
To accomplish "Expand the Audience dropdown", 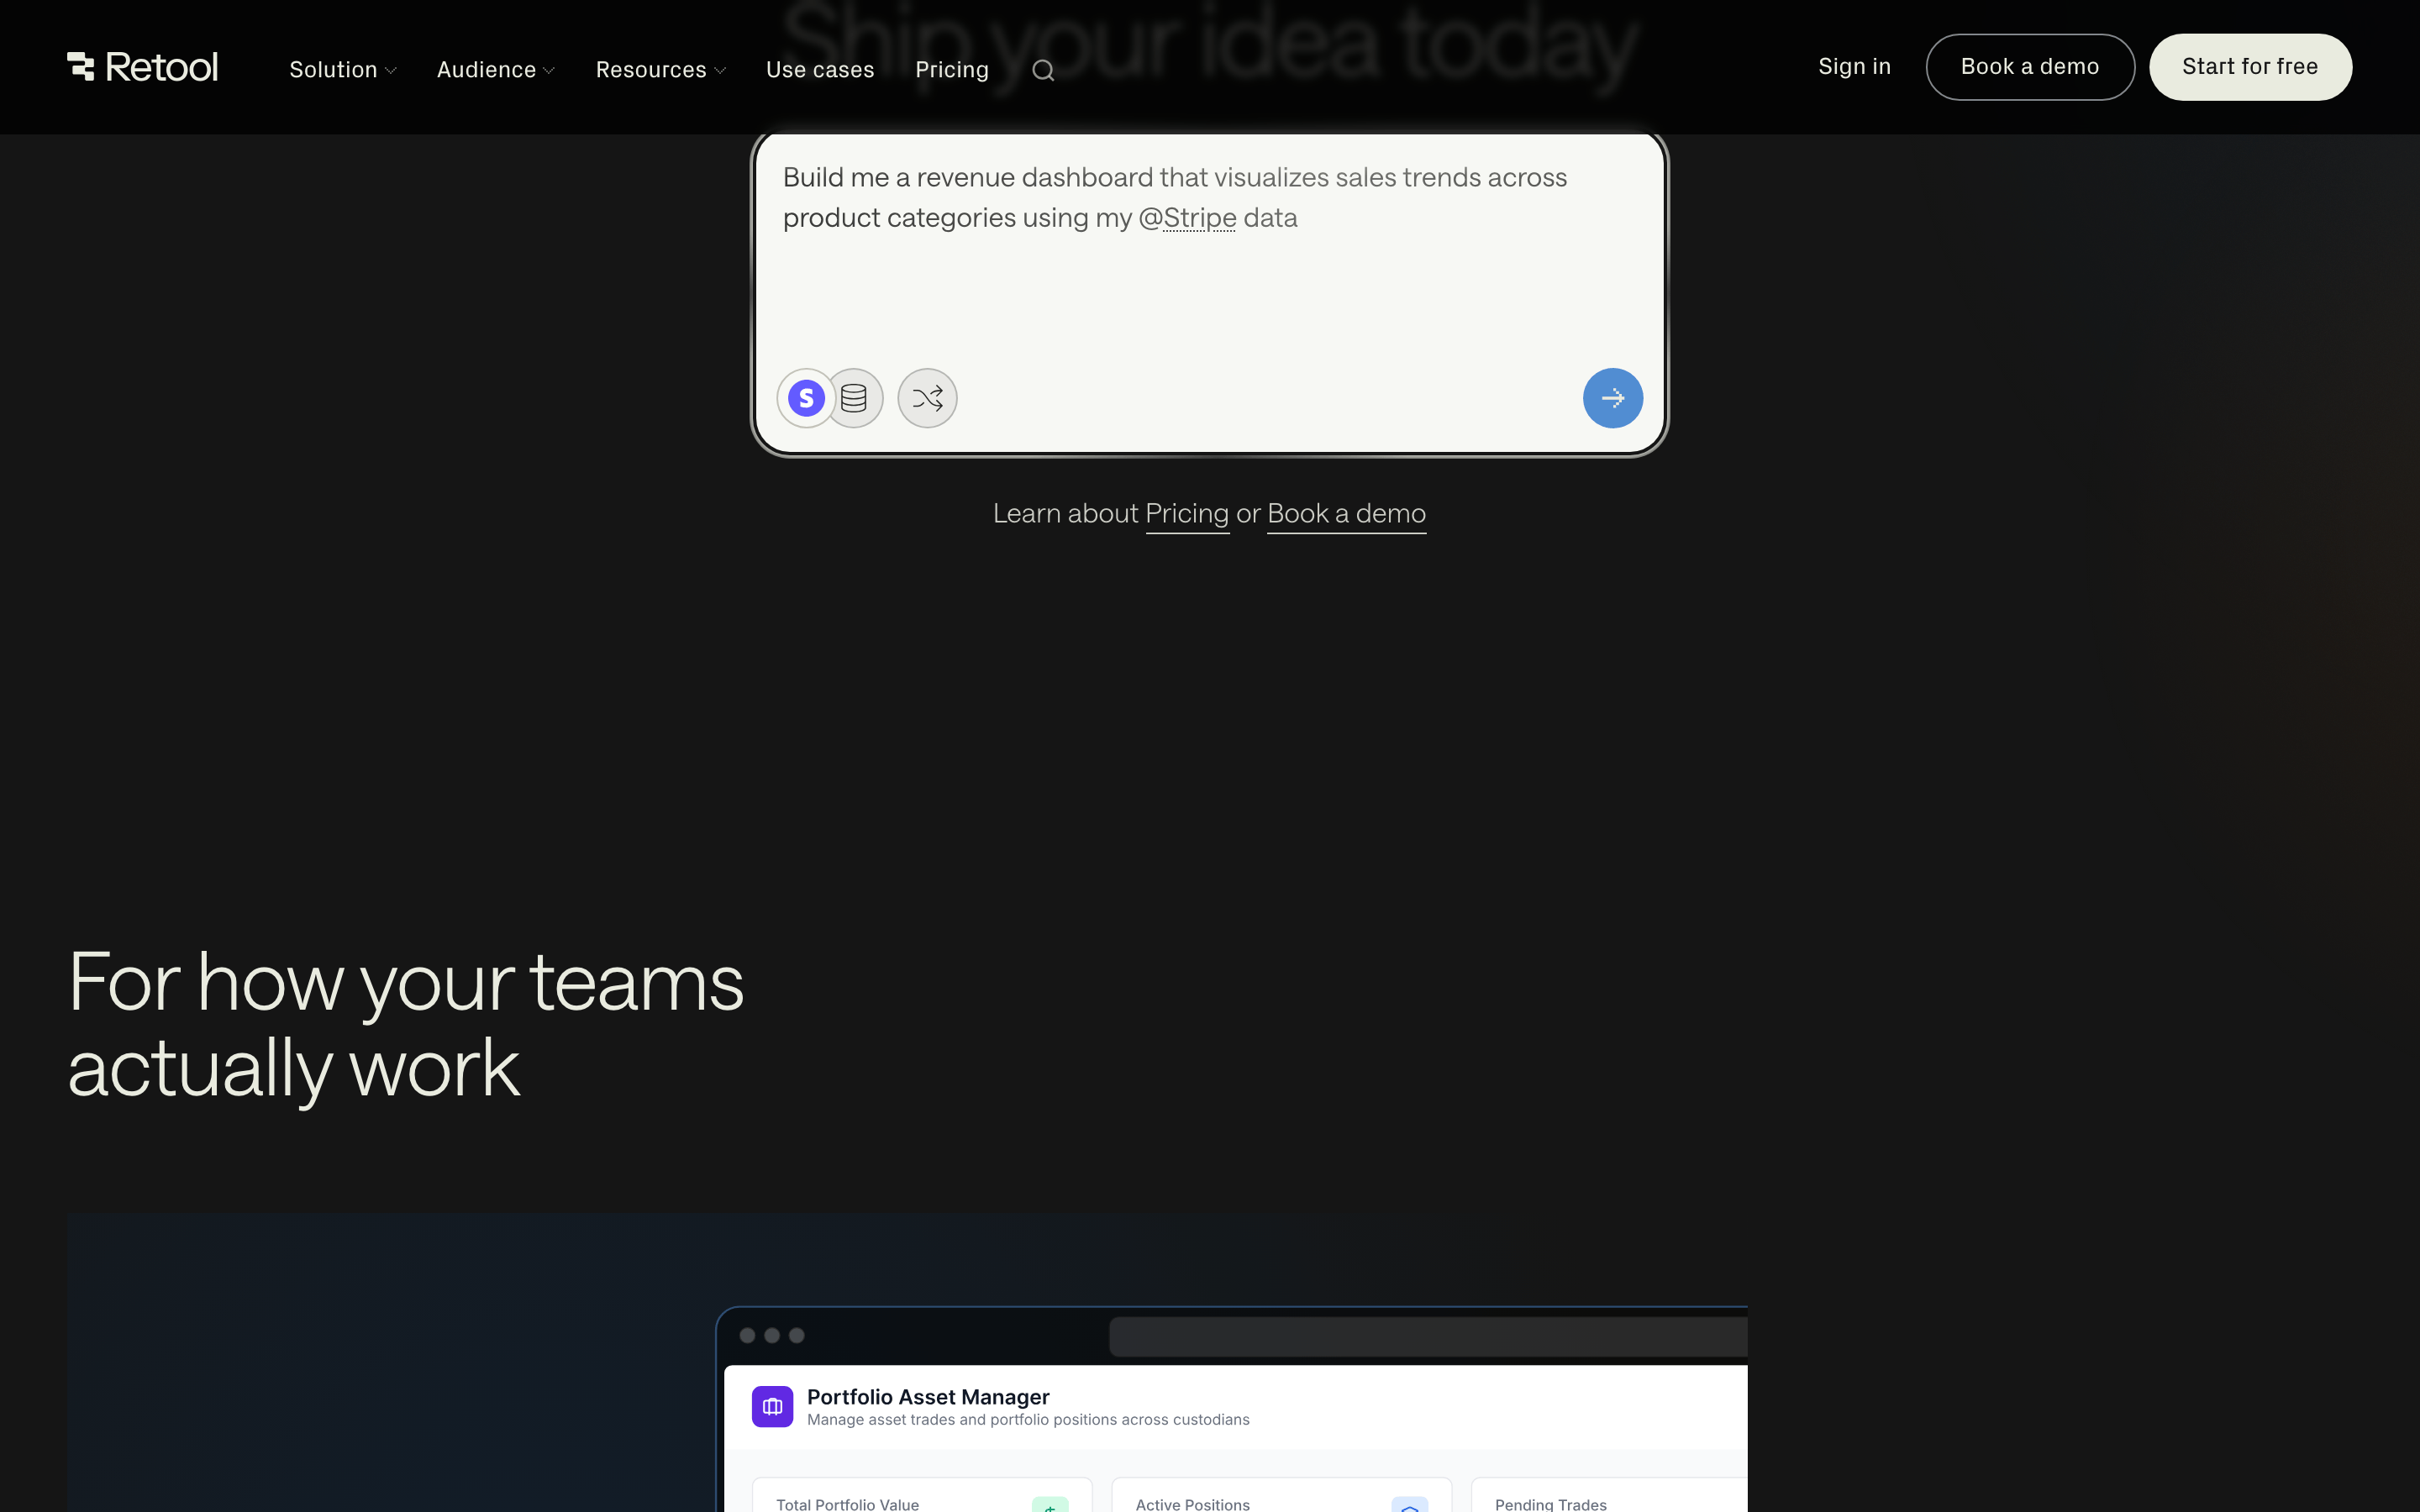I will [496, 70].
